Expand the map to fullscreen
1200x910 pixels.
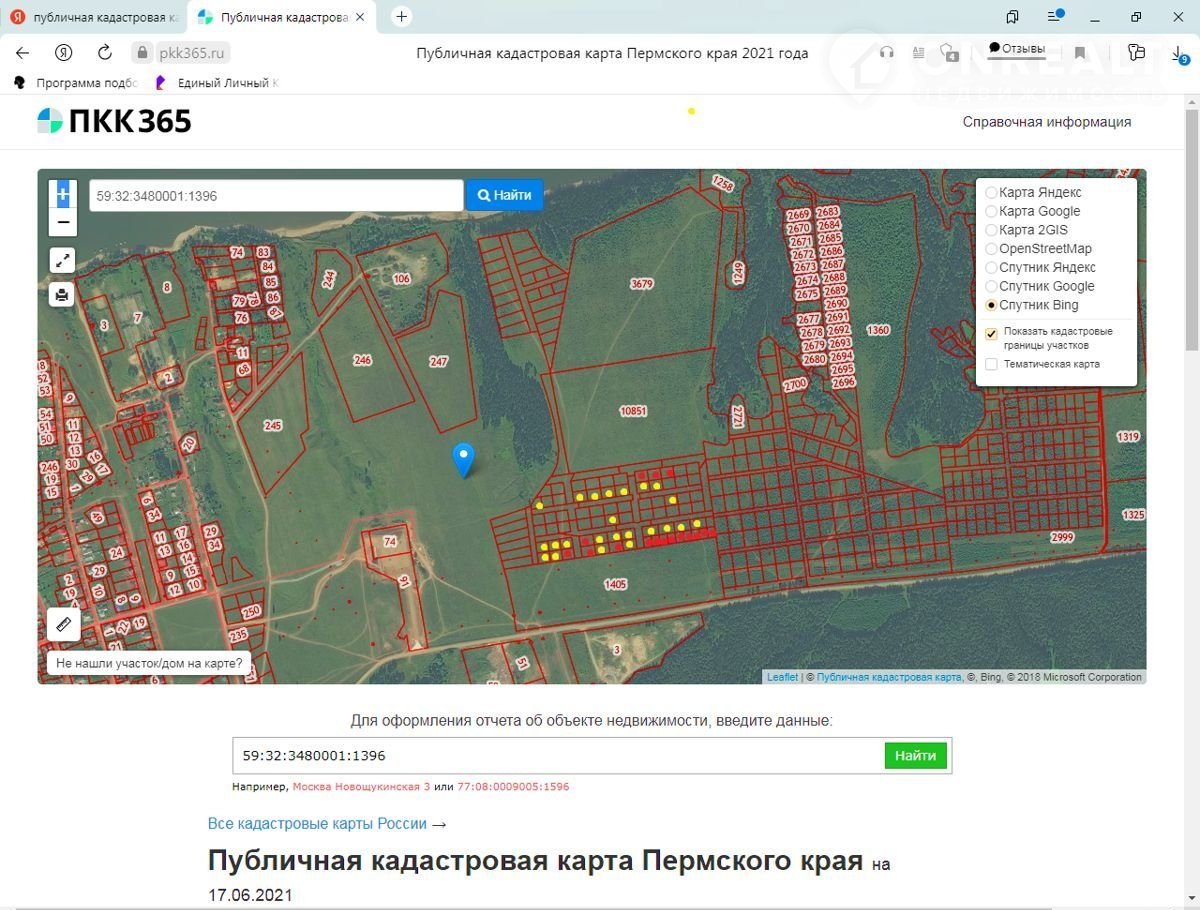tap(63, 261)
